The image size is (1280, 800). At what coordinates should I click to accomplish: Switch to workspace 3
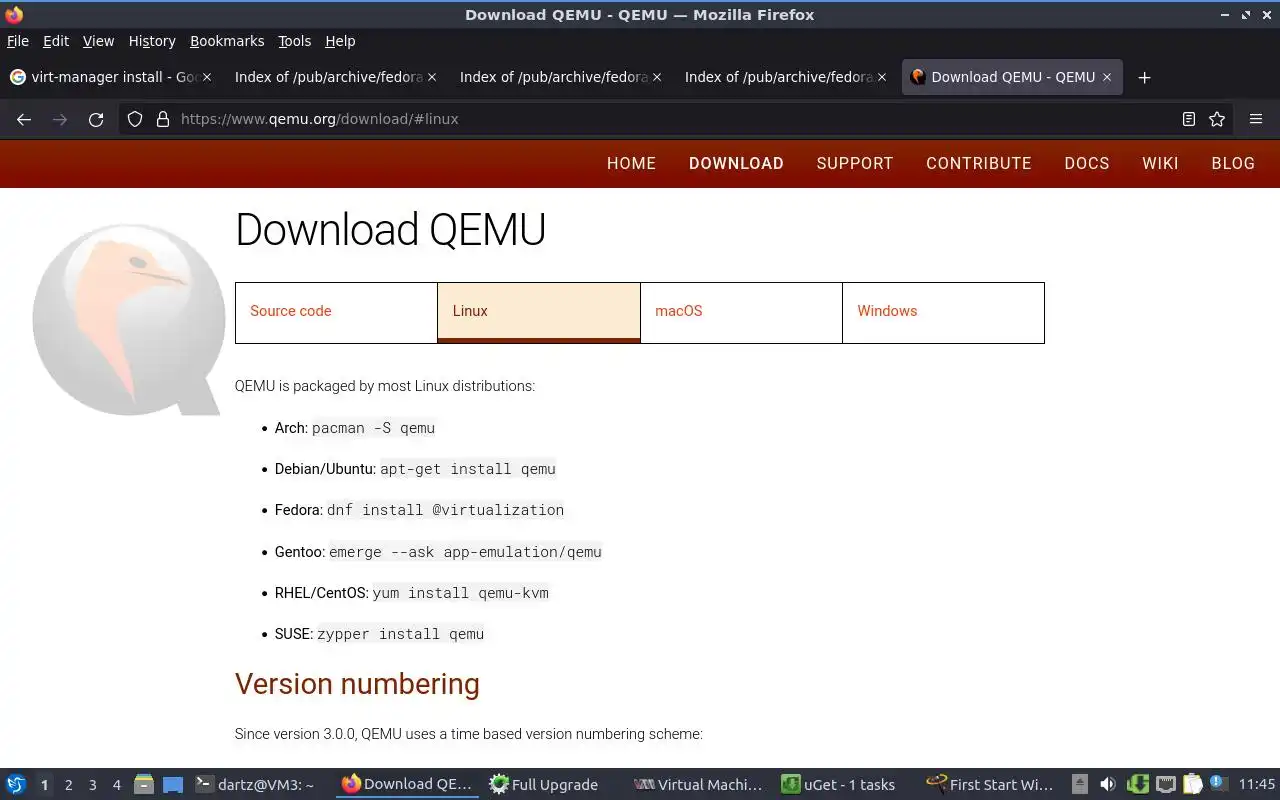(x=92, y=785)
